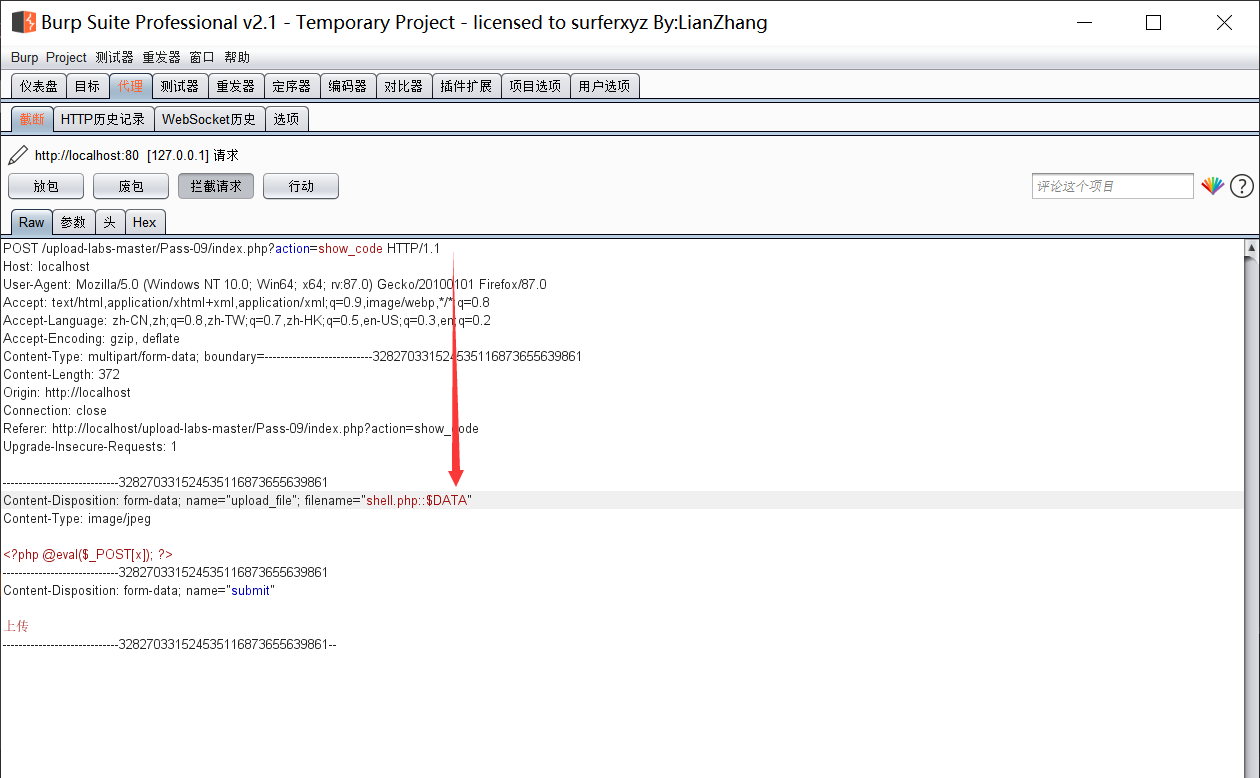Click the final boundary line ending with --

point(170,645)
